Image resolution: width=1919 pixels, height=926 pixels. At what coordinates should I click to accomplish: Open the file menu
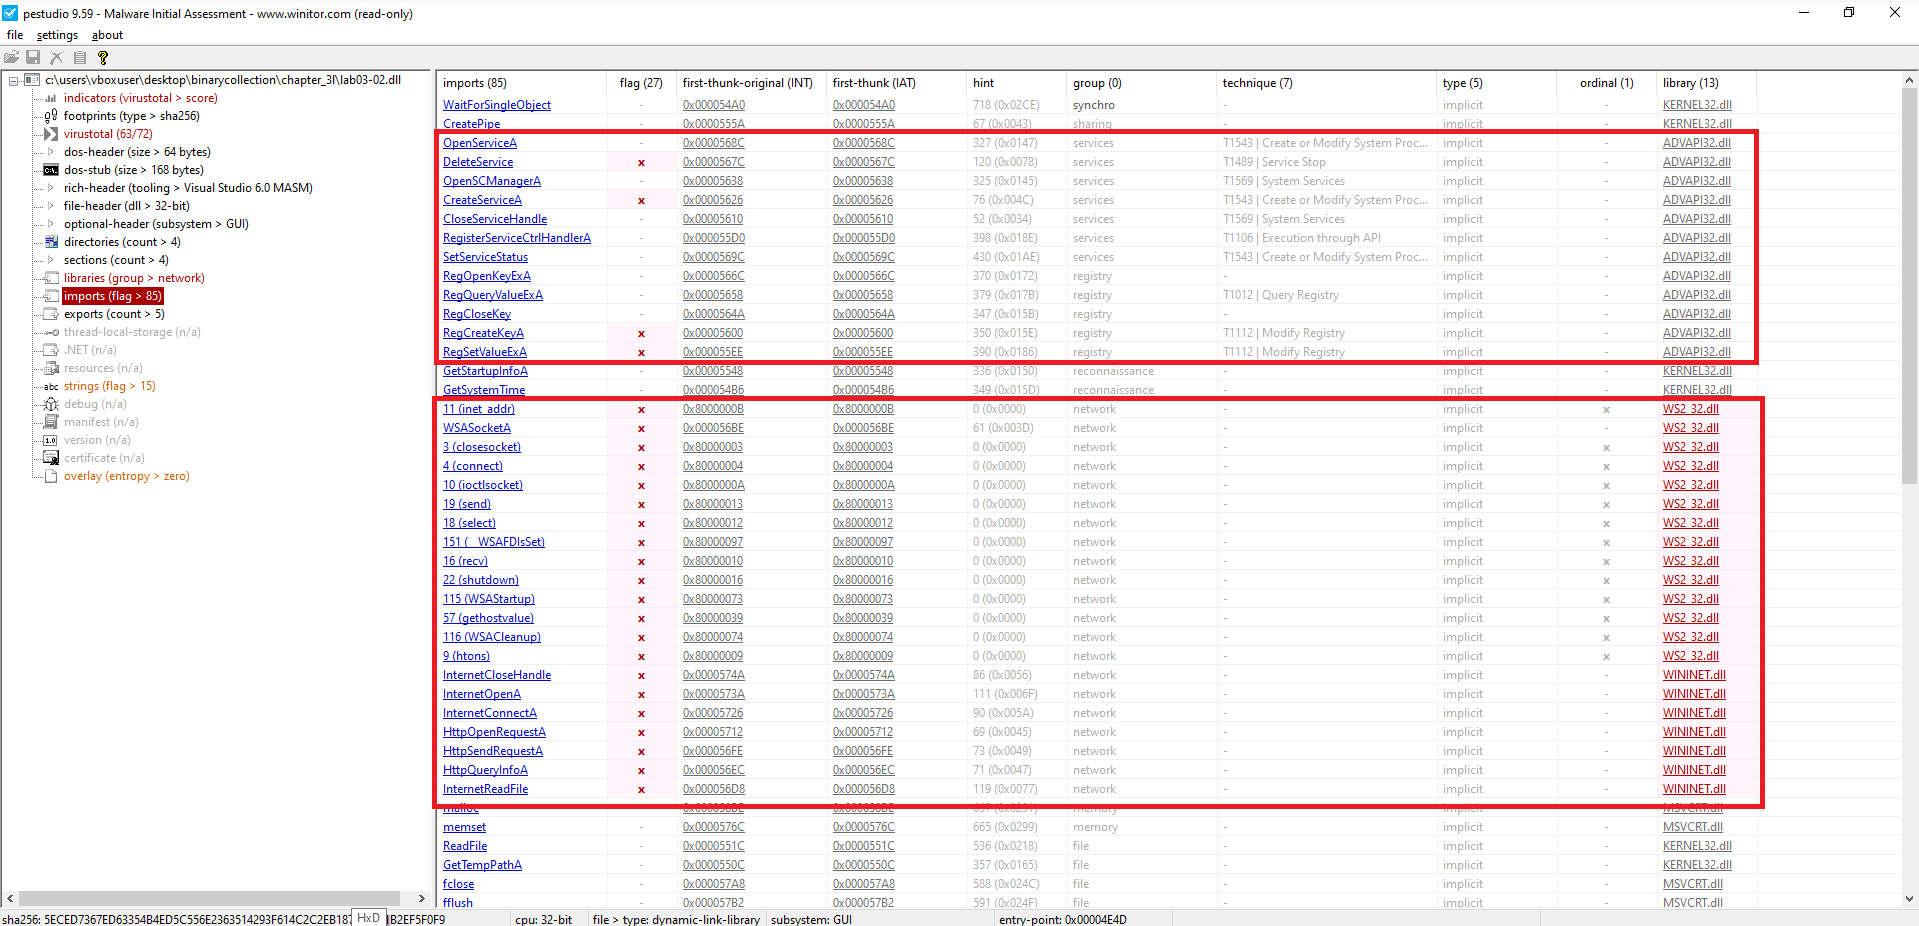15,35
